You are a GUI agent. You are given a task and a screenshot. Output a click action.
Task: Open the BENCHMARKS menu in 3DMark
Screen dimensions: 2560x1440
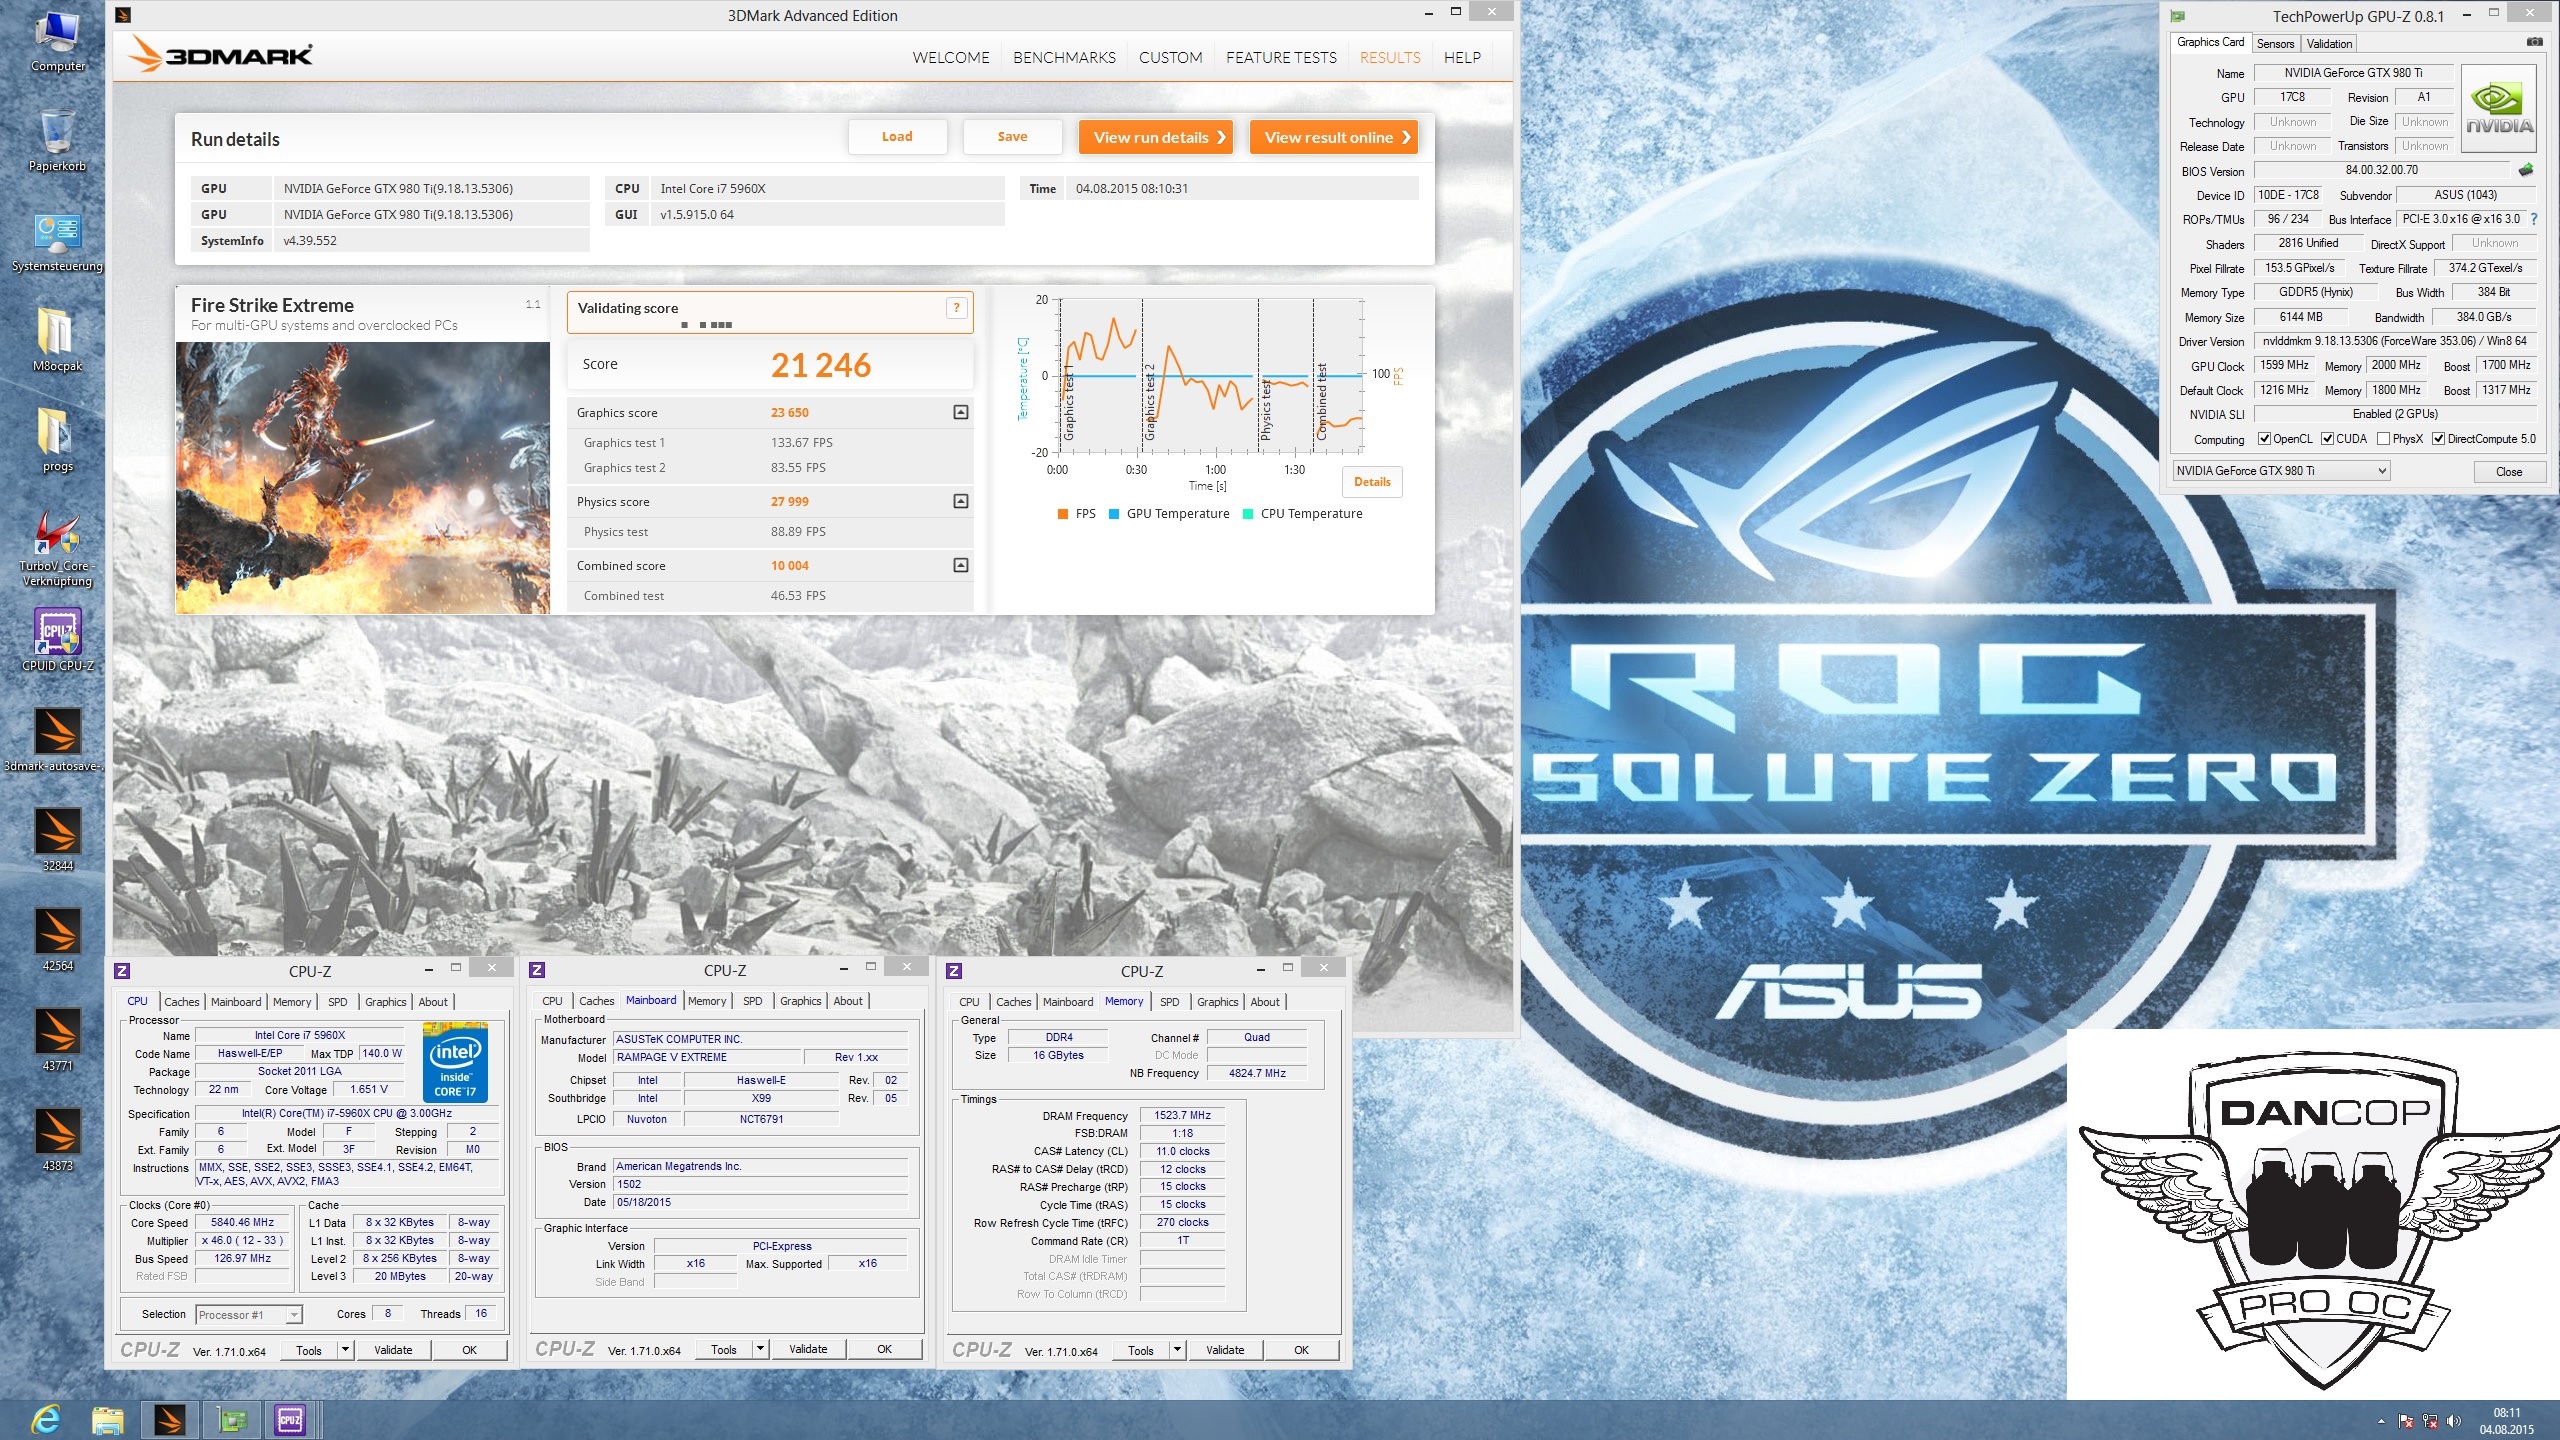[1064, 58]
